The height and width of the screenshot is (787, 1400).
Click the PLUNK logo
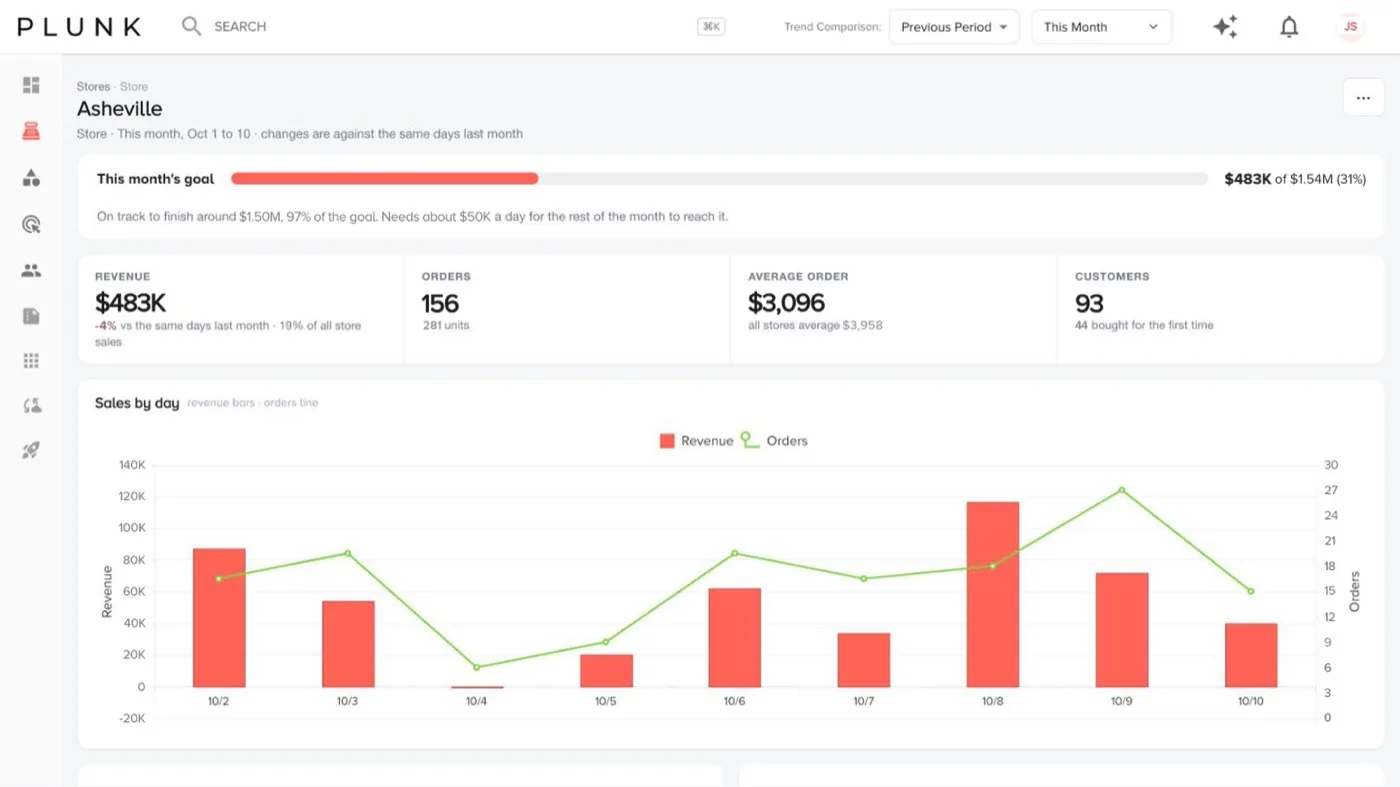79,27
